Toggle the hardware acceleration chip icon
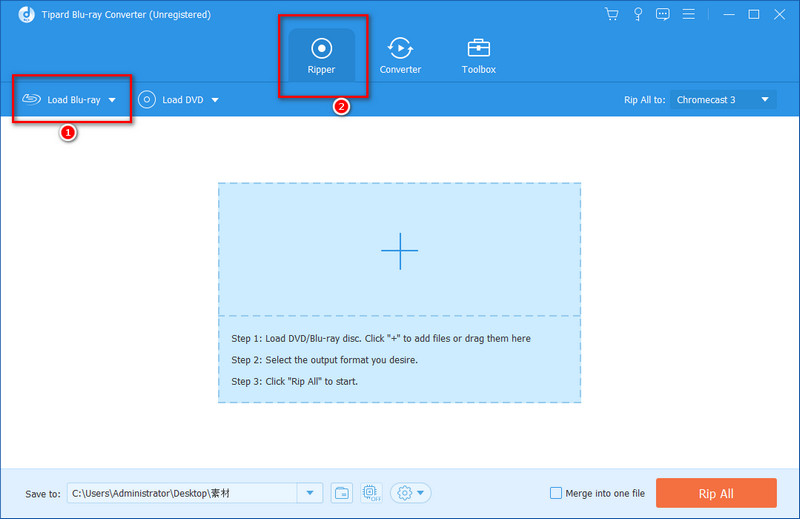This screenshot has width=800, height=519. (x=371, y=493)
